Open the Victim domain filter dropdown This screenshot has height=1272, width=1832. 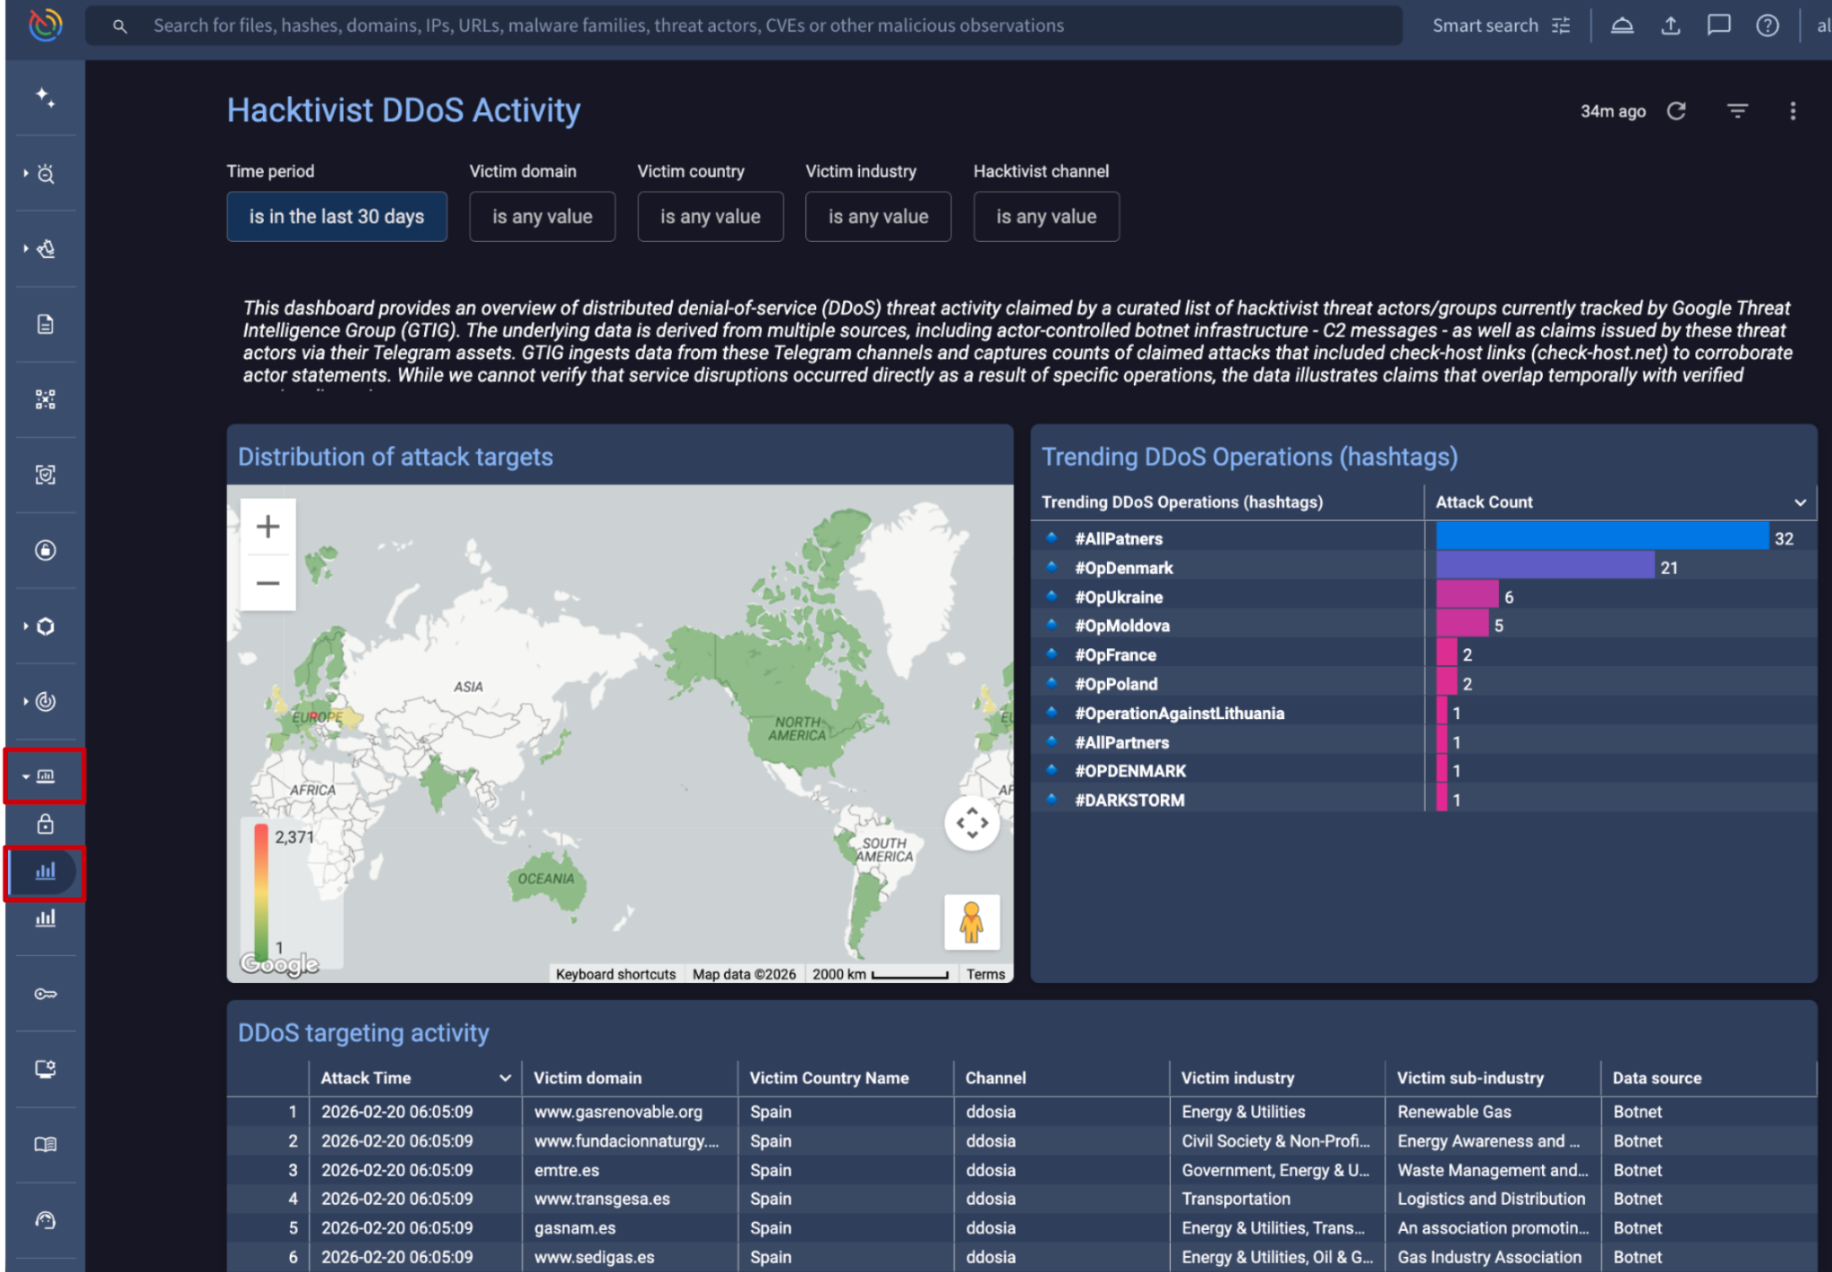[543, 217]
